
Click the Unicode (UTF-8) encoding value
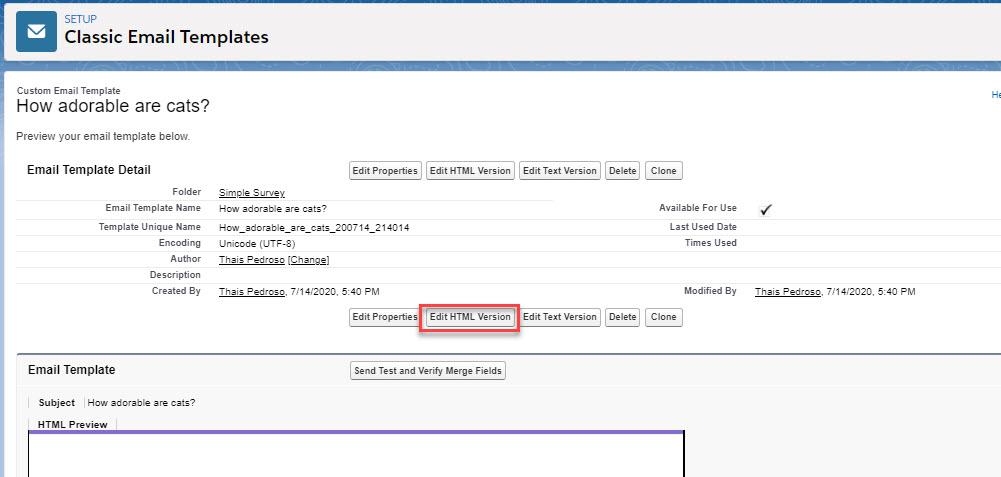(x=257, y=244)
